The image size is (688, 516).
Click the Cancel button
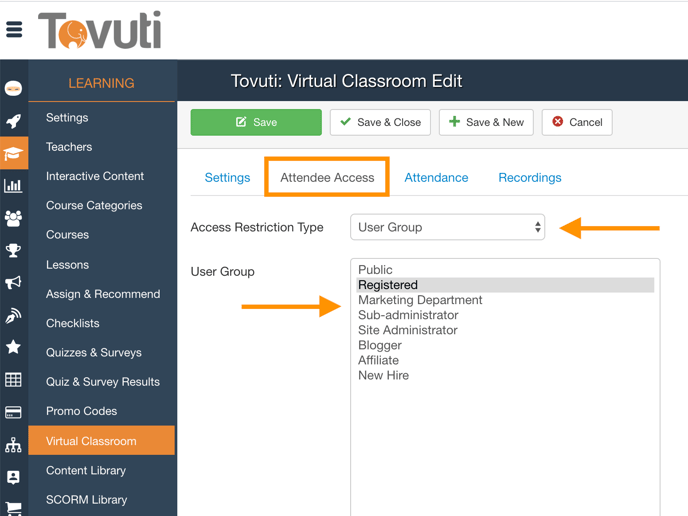point(577,122)
